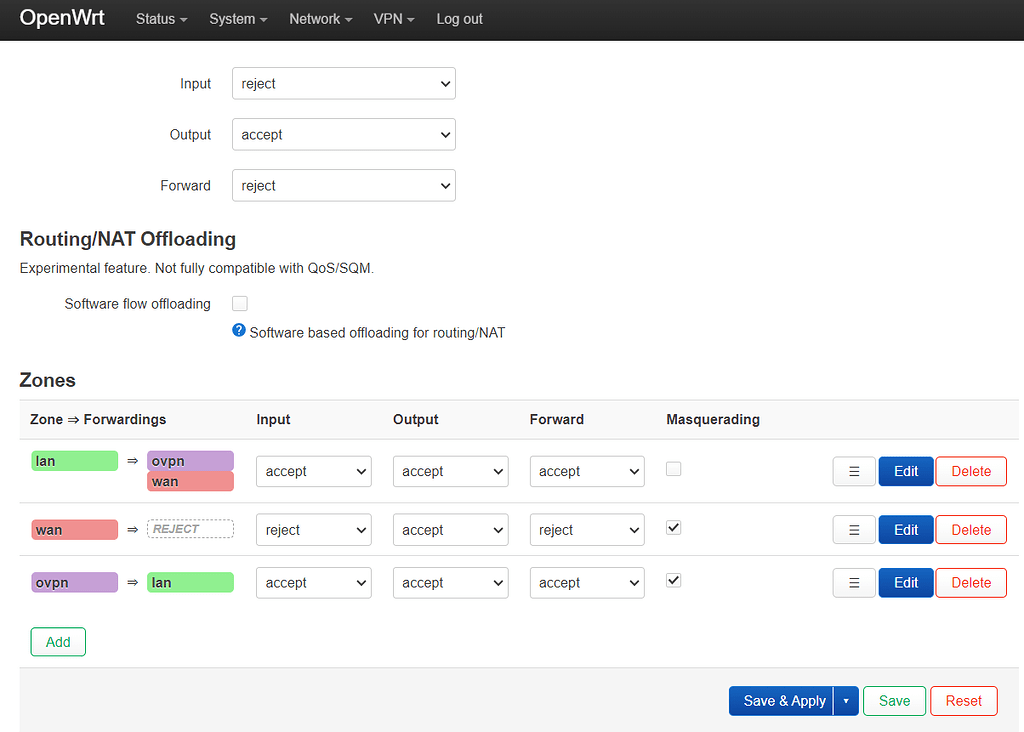Click Log out in the top bar
The image size is (1024, 732).
(459, 19)
